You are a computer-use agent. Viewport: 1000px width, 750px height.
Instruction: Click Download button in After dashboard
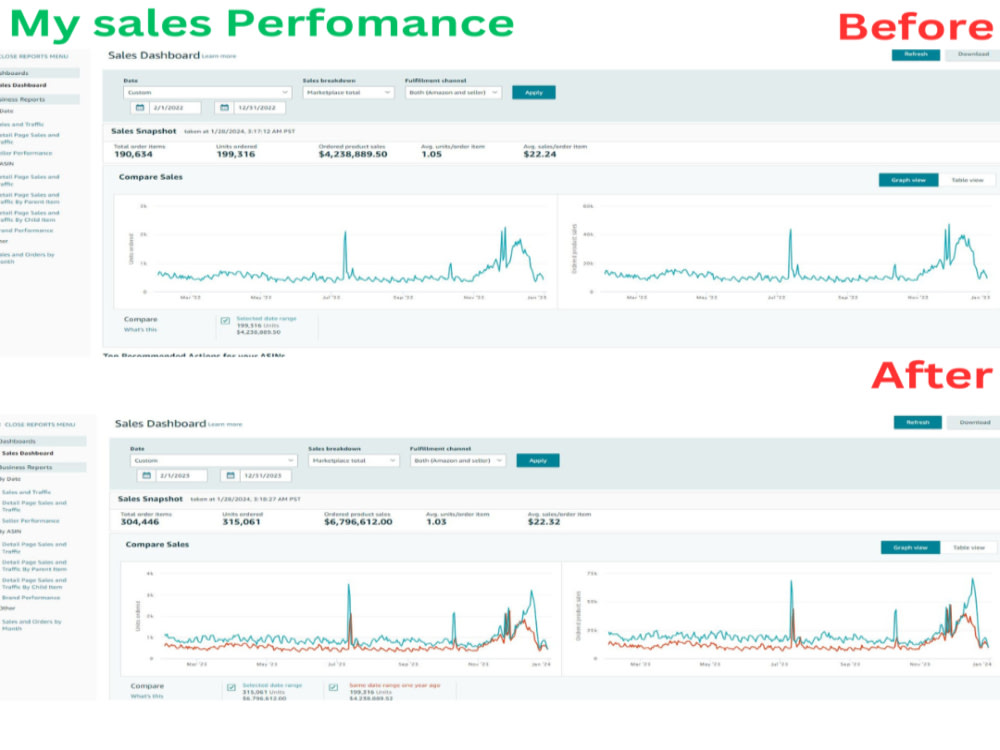click(x=974, y=422)
